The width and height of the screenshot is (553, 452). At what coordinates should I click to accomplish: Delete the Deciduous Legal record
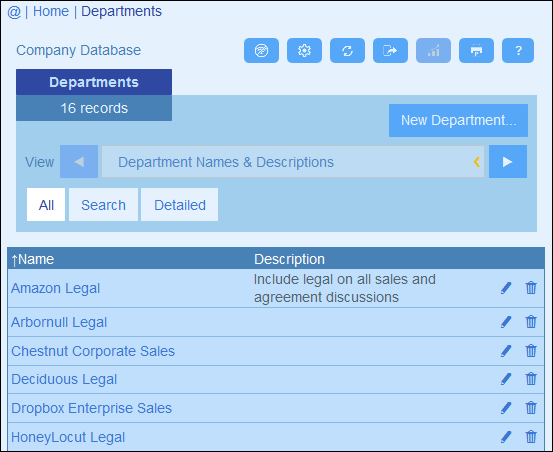[531, 379]
